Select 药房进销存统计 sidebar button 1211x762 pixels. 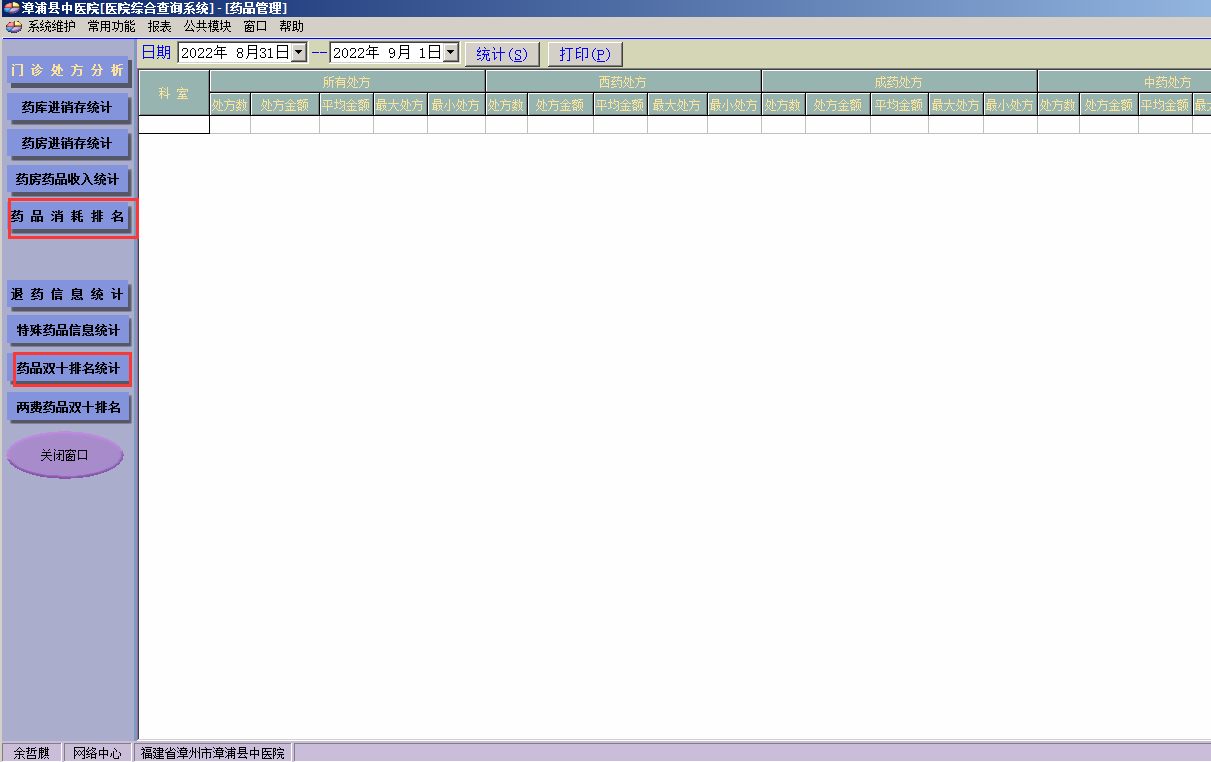(68, 144)
